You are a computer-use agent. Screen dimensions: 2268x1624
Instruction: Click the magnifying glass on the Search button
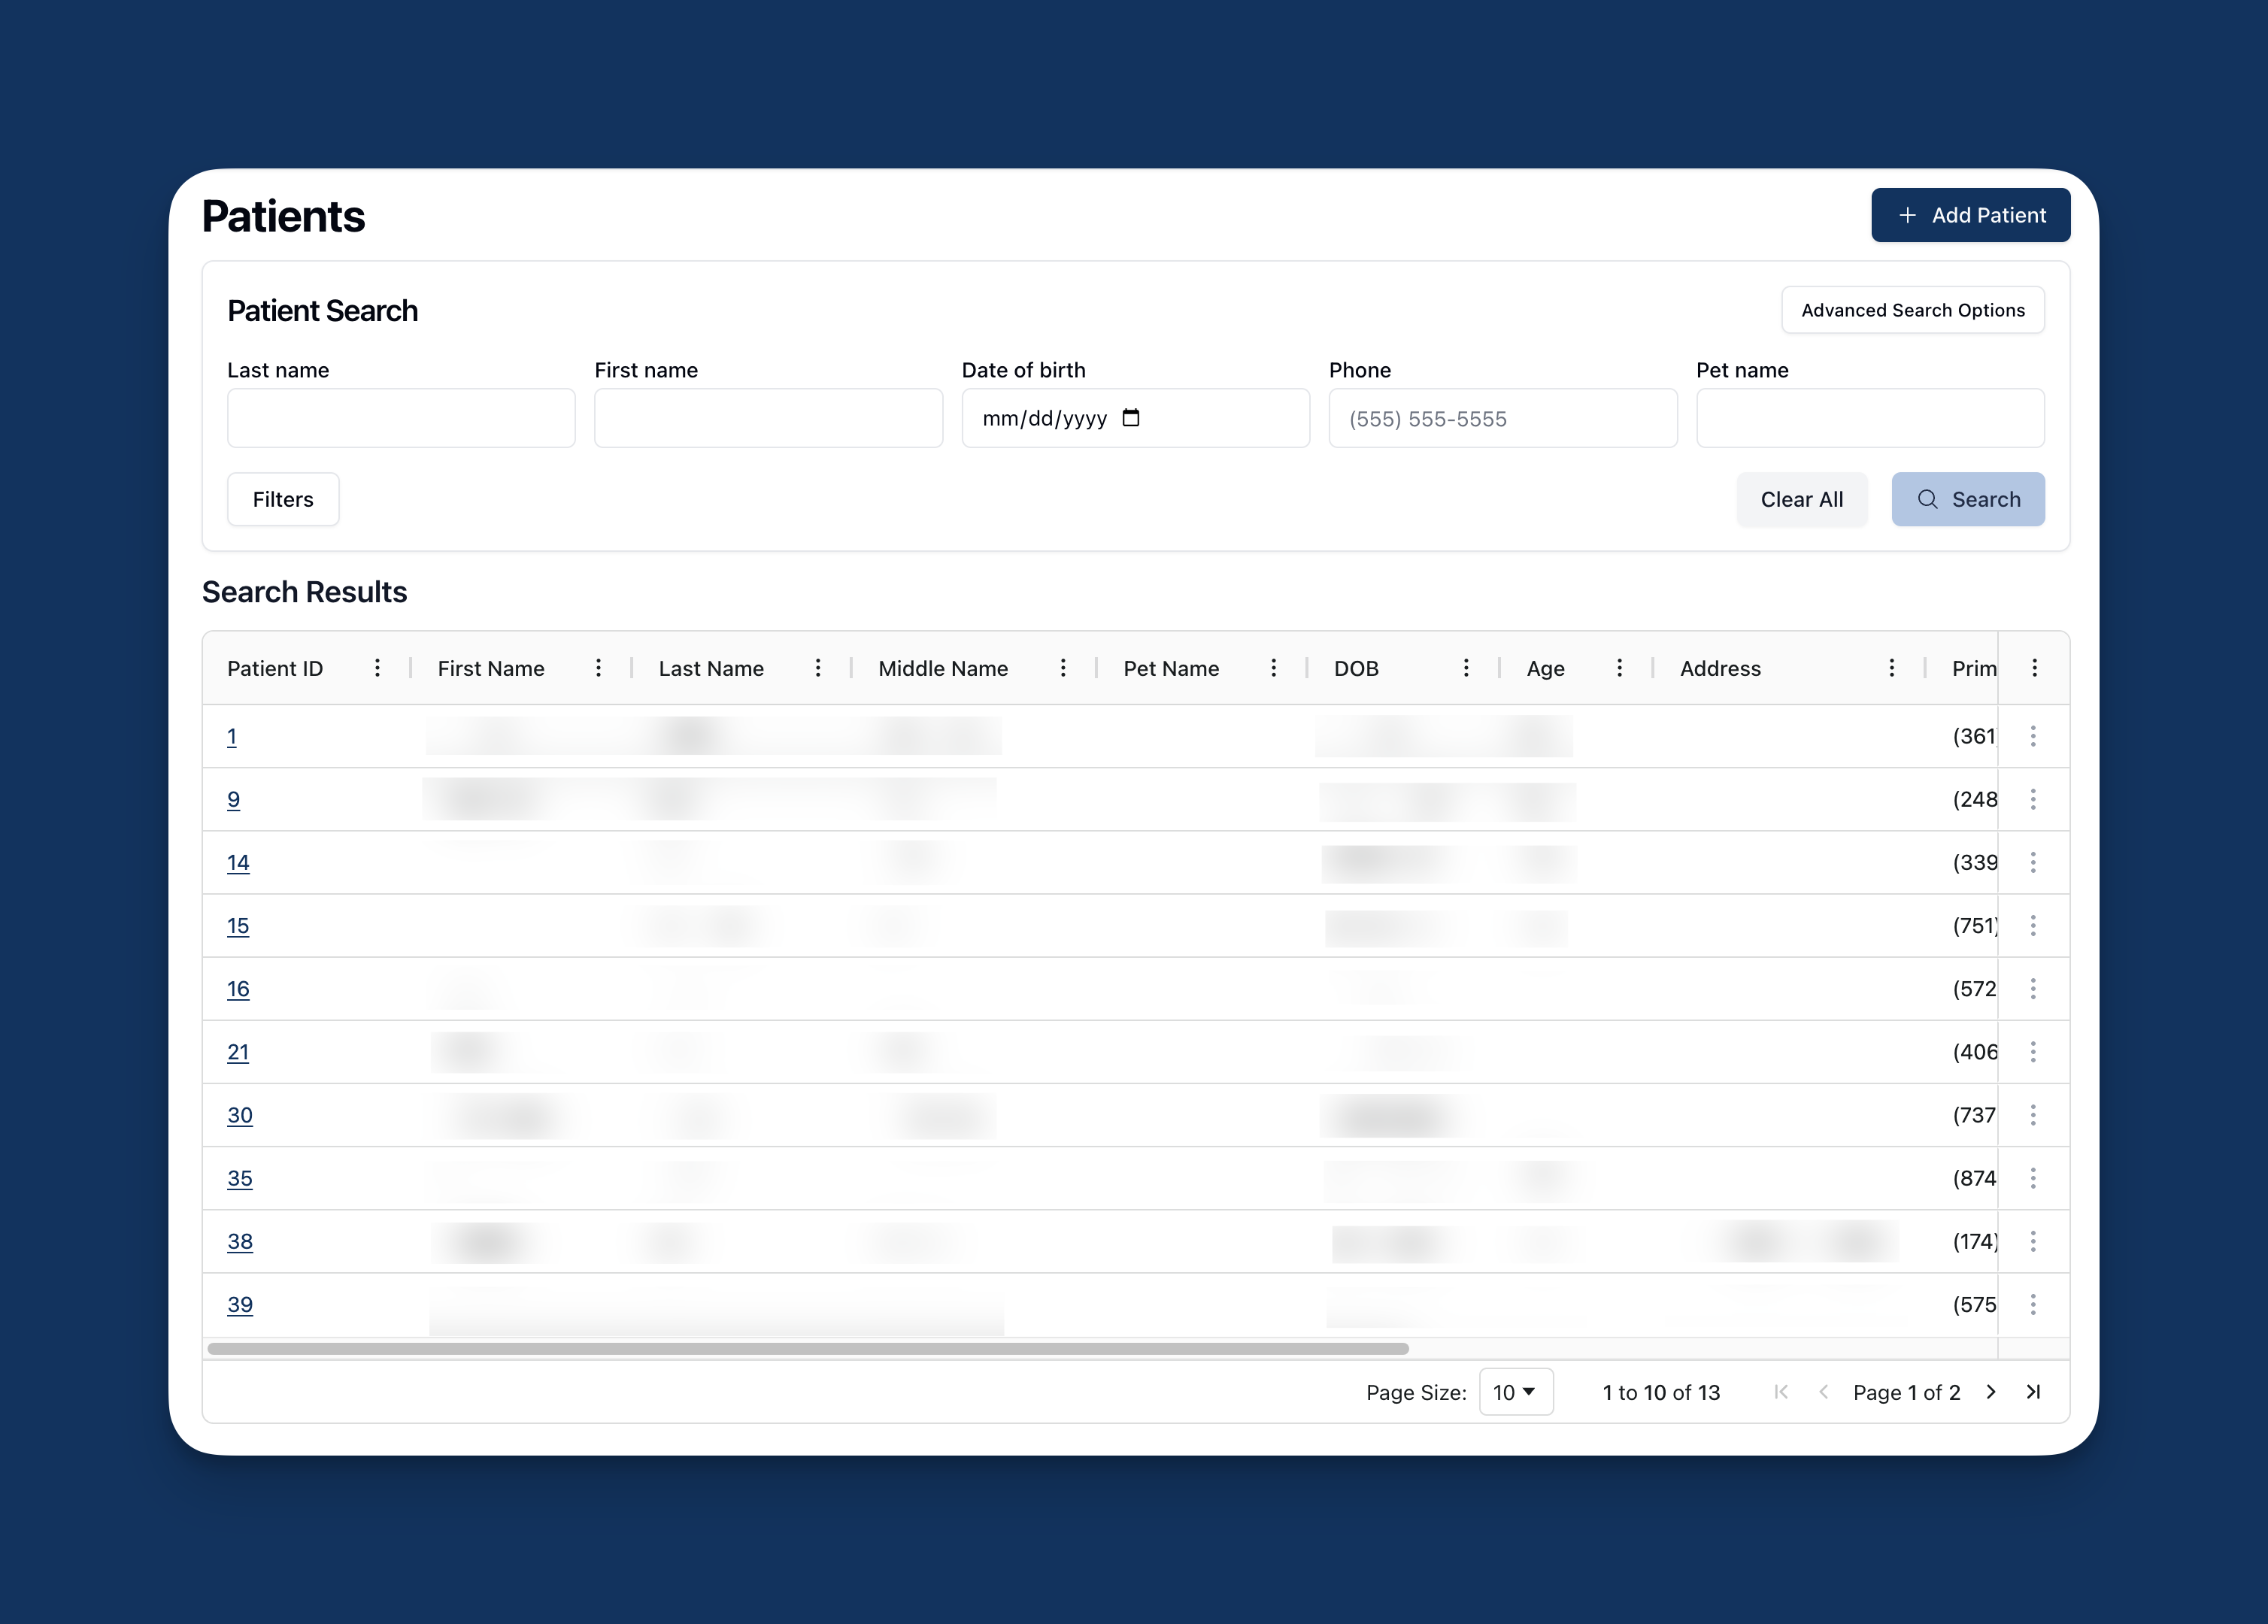(1927, 499)
